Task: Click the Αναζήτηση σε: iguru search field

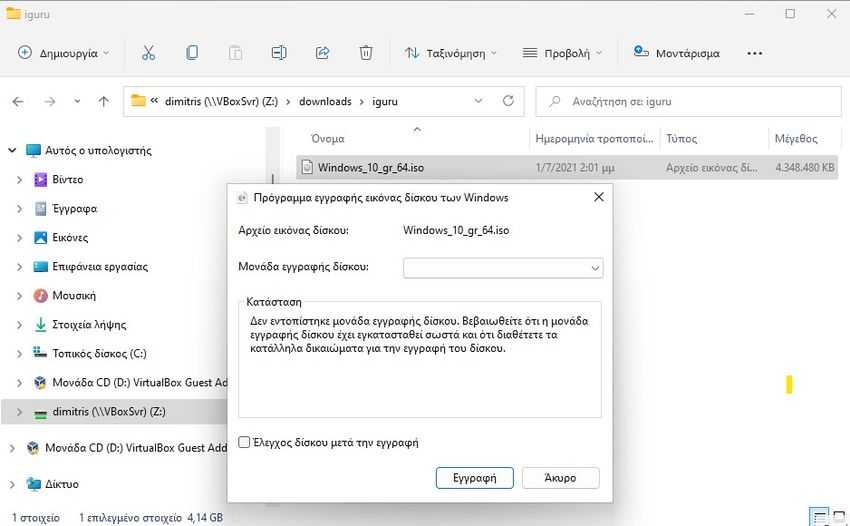Action: click(688, 101)
